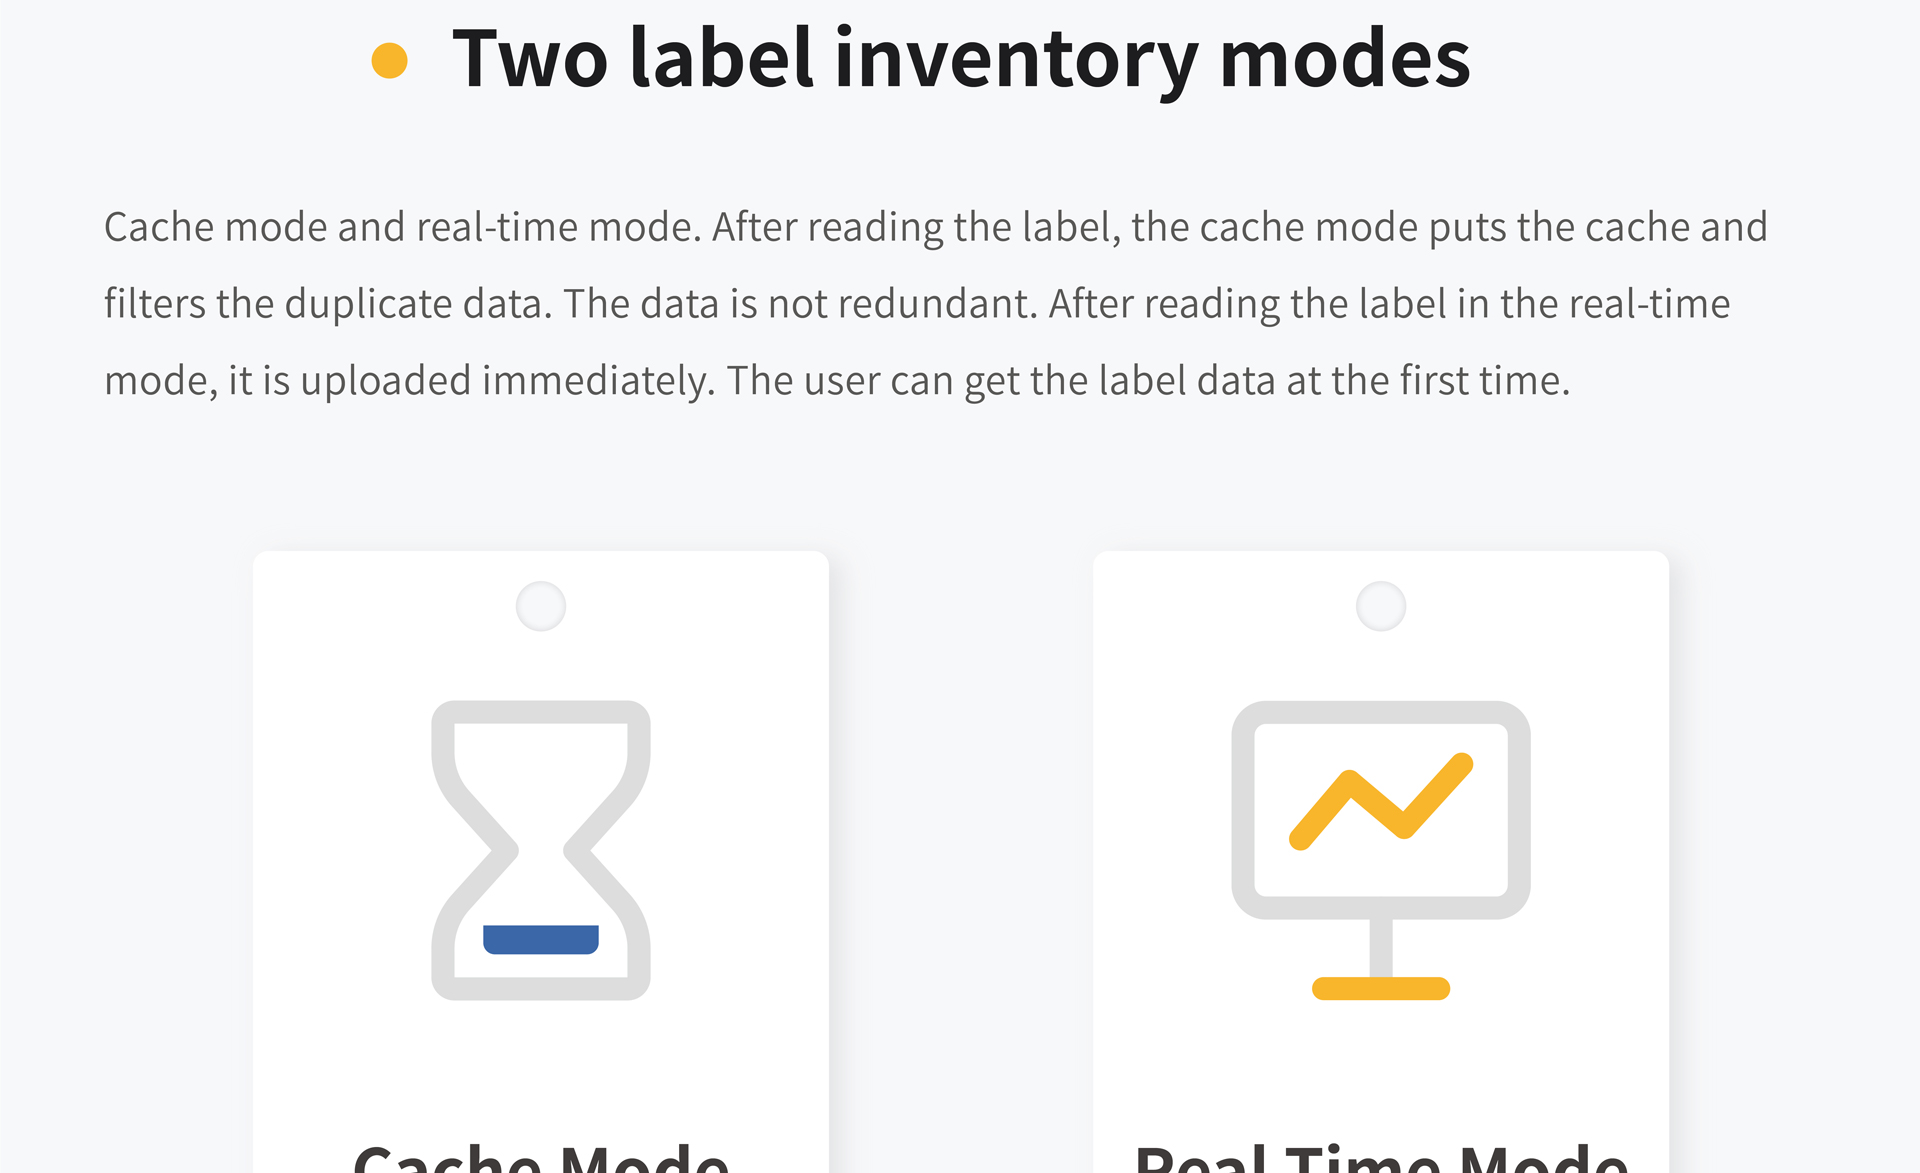Click the paragraph line starting "Cache mode and real-time"
Screen dimensions: 1920x1173
[x=936, y=227]
